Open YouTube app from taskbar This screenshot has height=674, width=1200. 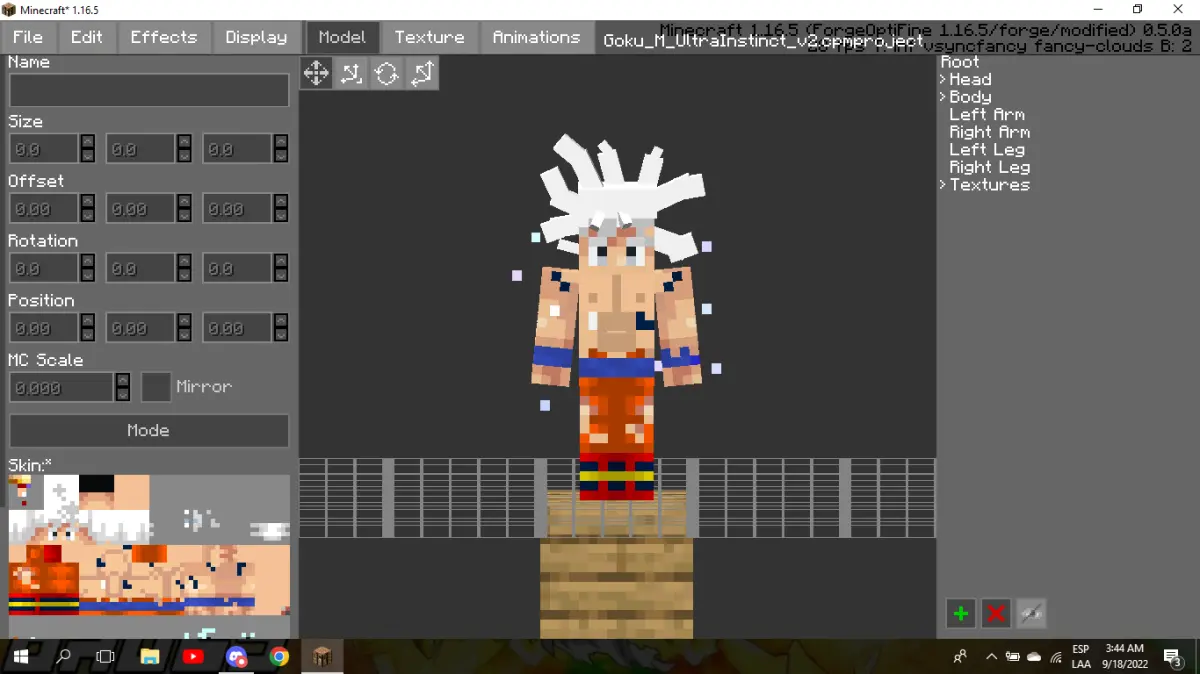click(193, 657)
